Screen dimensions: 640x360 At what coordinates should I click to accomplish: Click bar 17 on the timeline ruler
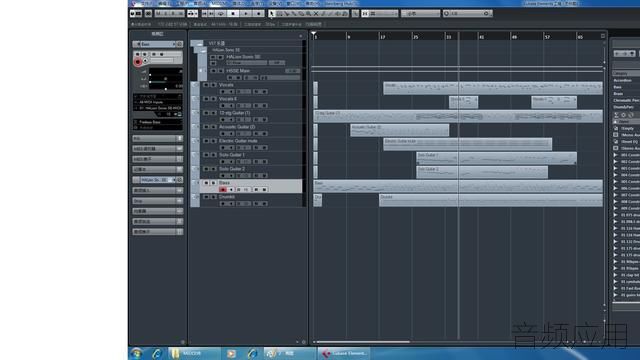(382, 37)
